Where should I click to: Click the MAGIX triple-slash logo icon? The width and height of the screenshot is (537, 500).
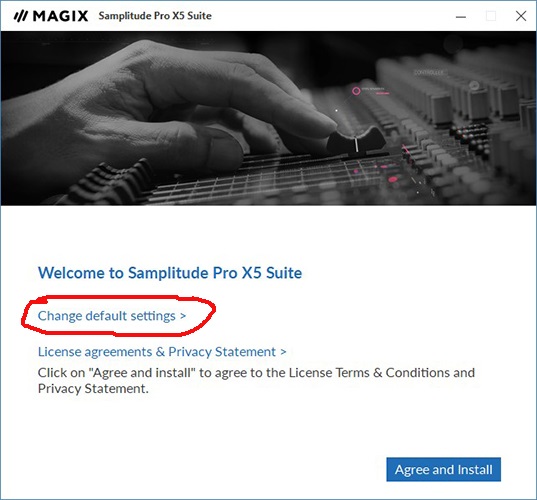[x=21, y=16]
